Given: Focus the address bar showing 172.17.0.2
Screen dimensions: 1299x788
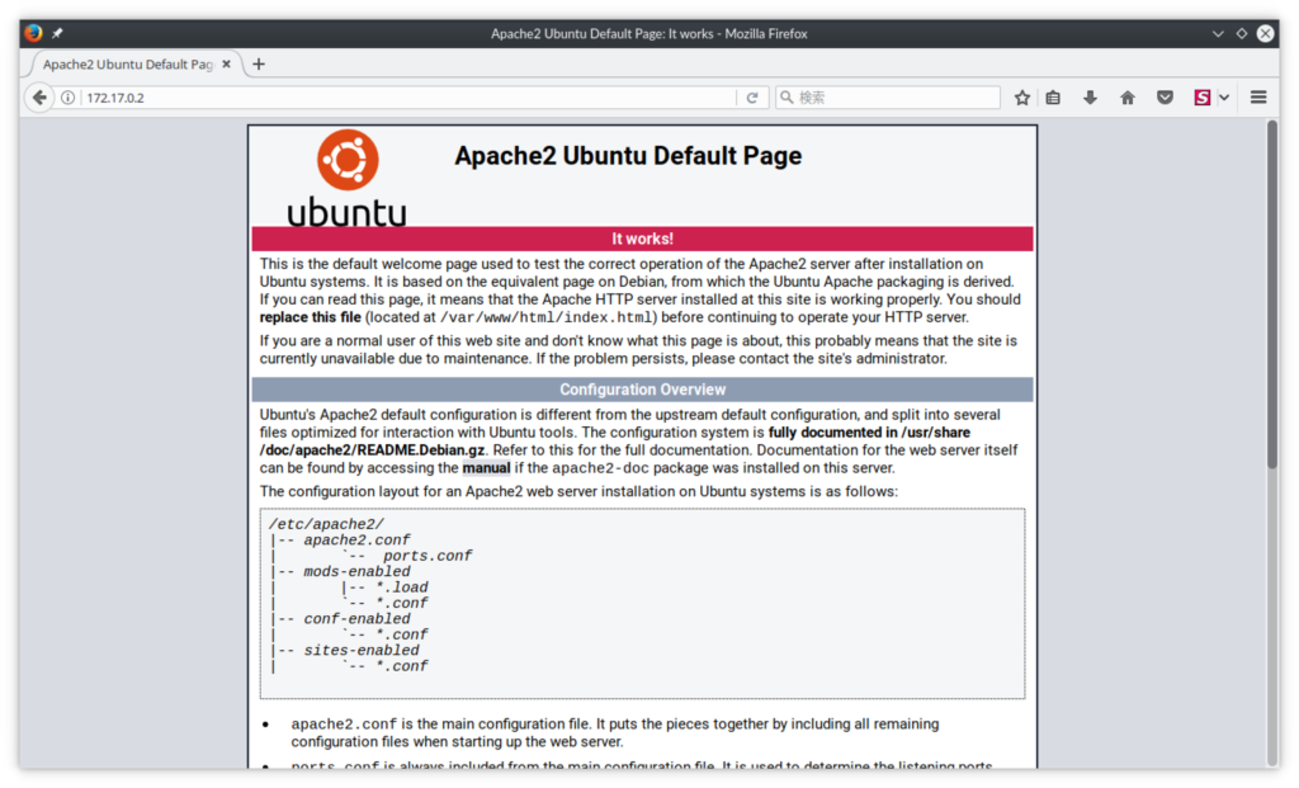Looking at the screenshot, I should 410,98.
